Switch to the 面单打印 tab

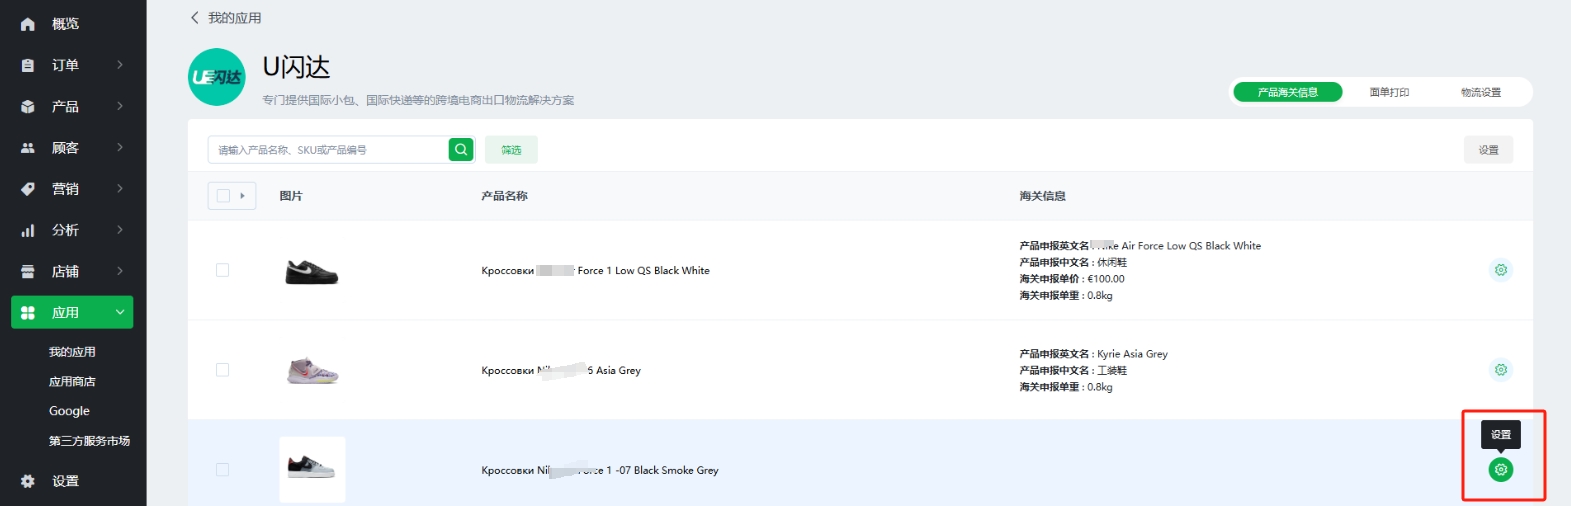coord(1389,92)
